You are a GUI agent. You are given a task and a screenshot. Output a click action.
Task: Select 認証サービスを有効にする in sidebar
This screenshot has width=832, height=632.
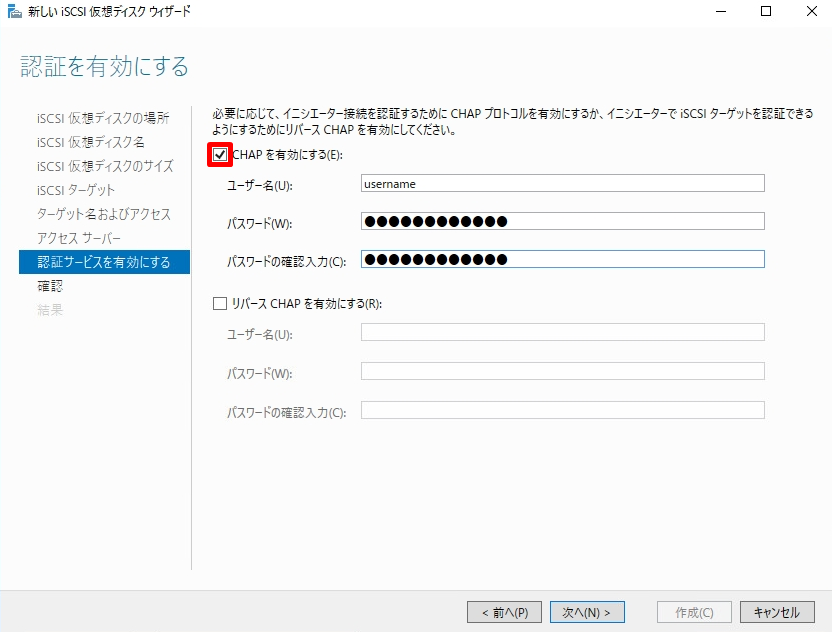point(105,262)
